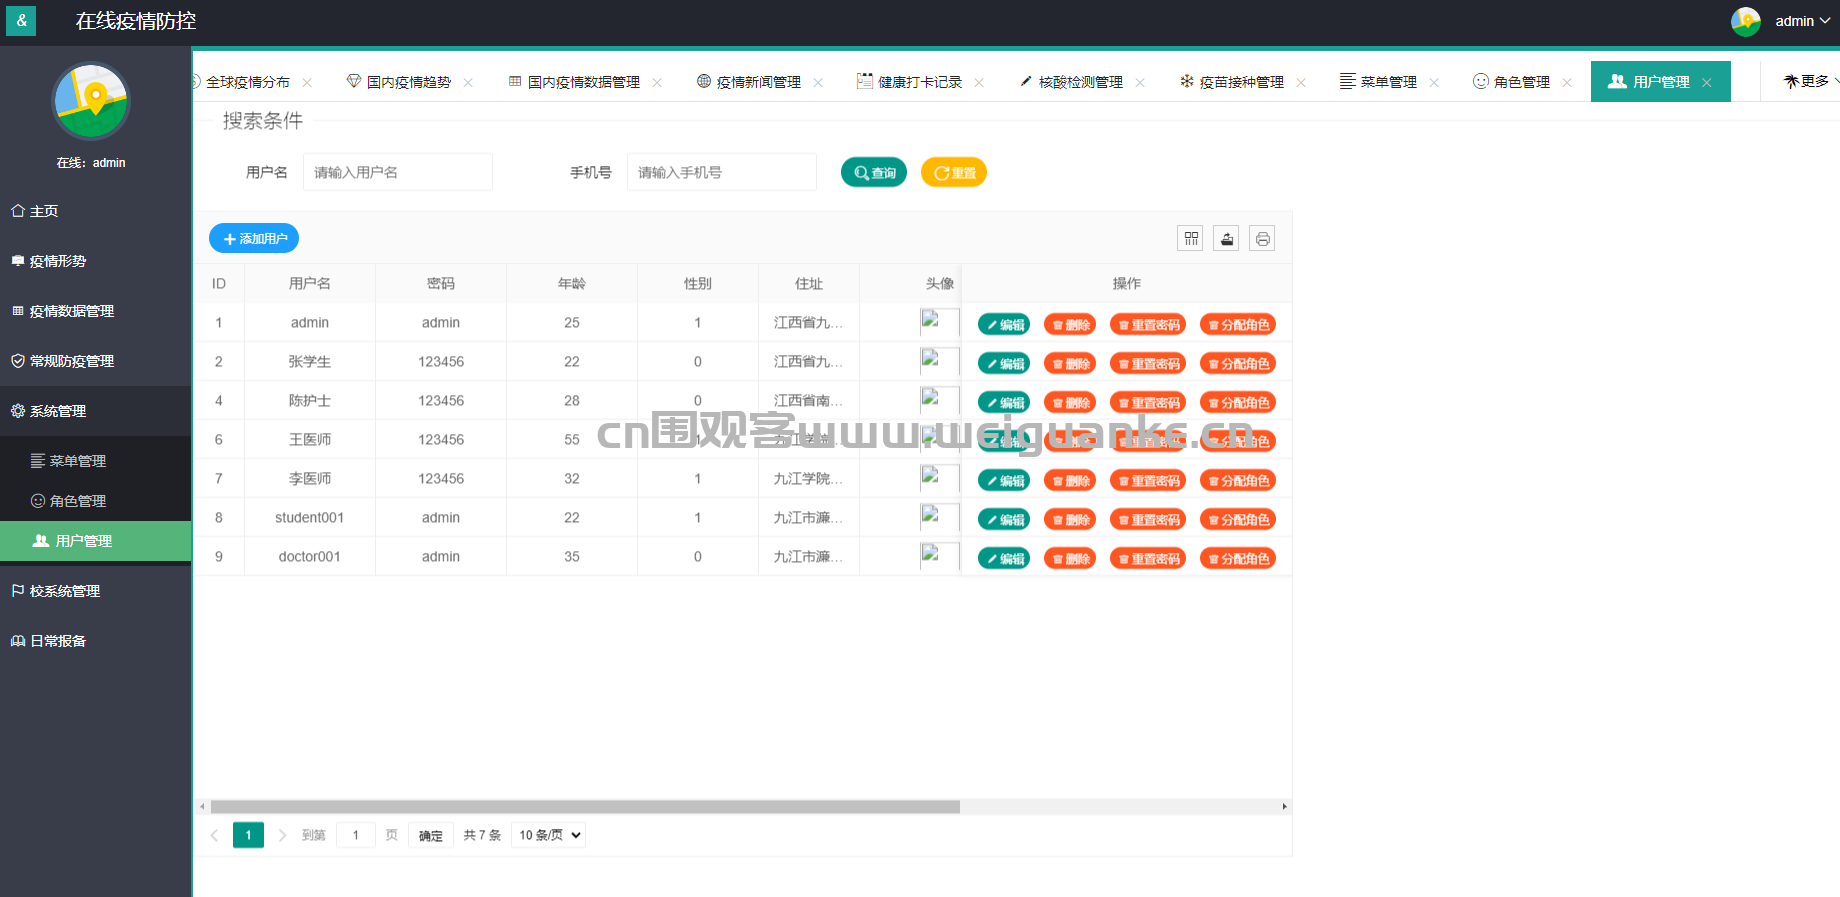This screenshot has height=897, width=1840.
Task: Click the print table icon
Action: coord(1262,239)
